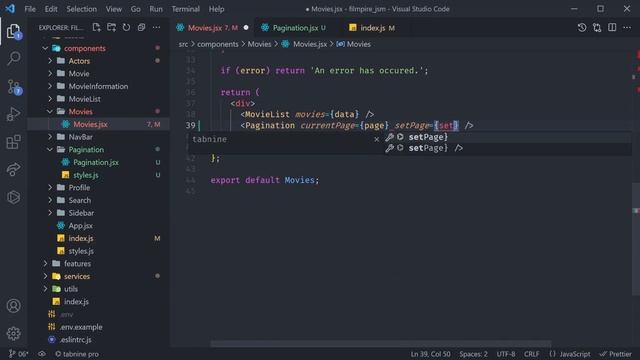Click the New File icon in Explorer

pos(96,27)
